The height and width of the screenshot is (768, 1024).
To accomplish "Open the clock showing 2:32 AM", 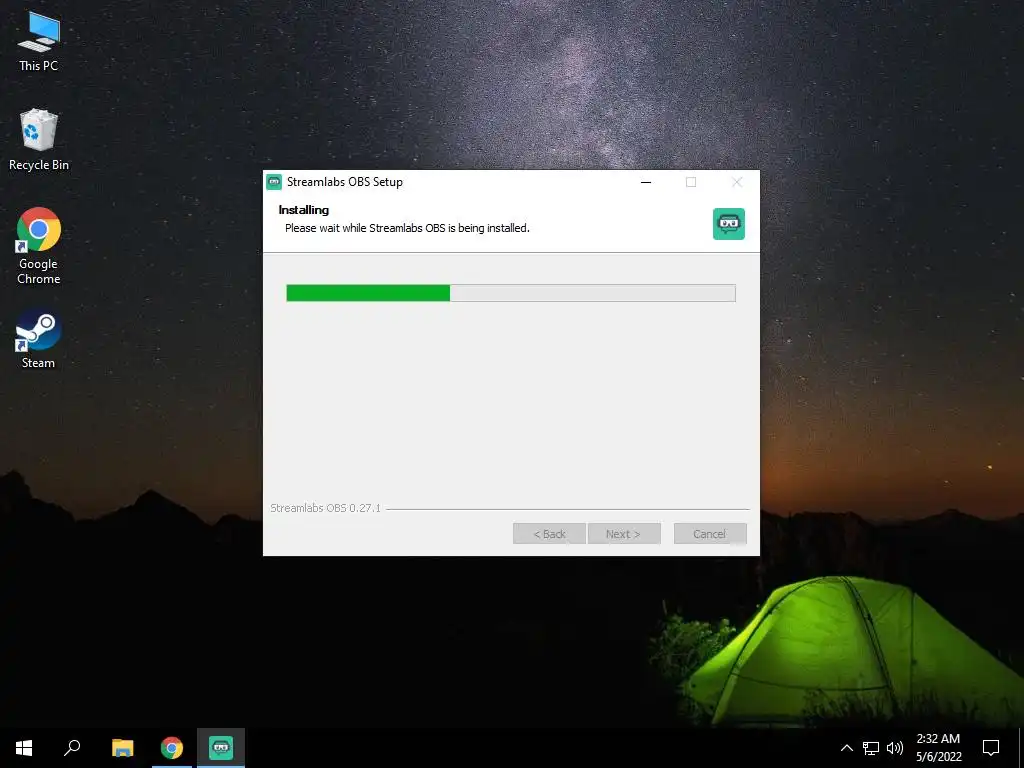I will [938, 748].
